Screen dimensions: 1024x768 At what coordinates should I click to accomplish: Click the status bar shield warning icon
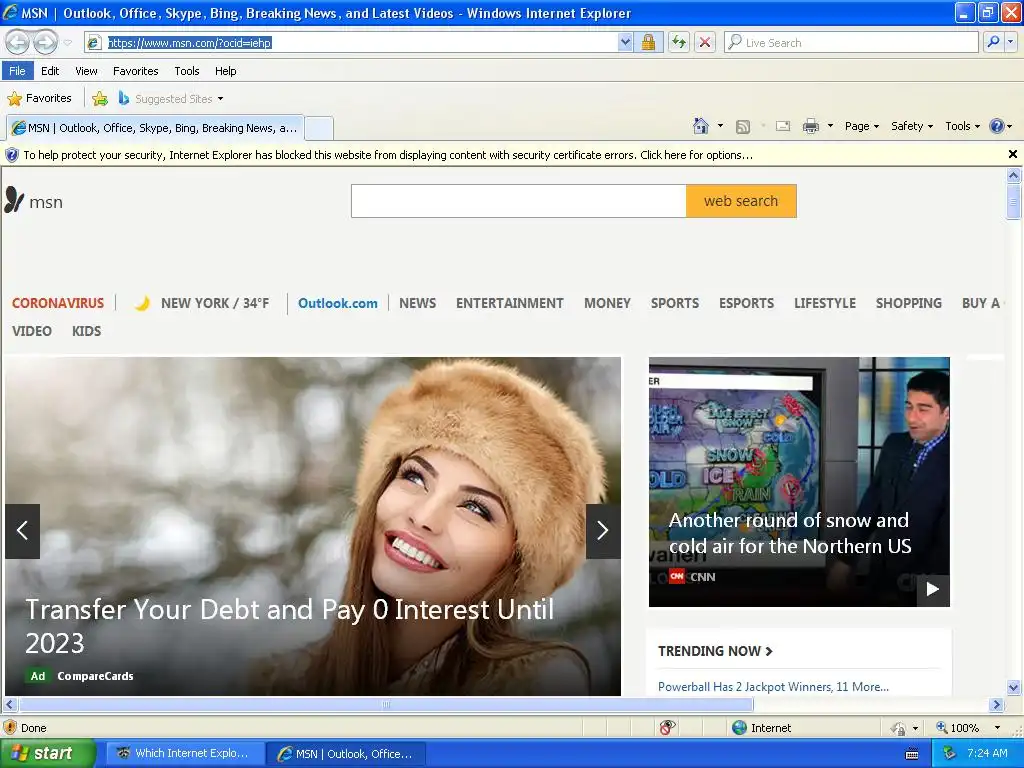pyautogui.click(x=10, y=728)
